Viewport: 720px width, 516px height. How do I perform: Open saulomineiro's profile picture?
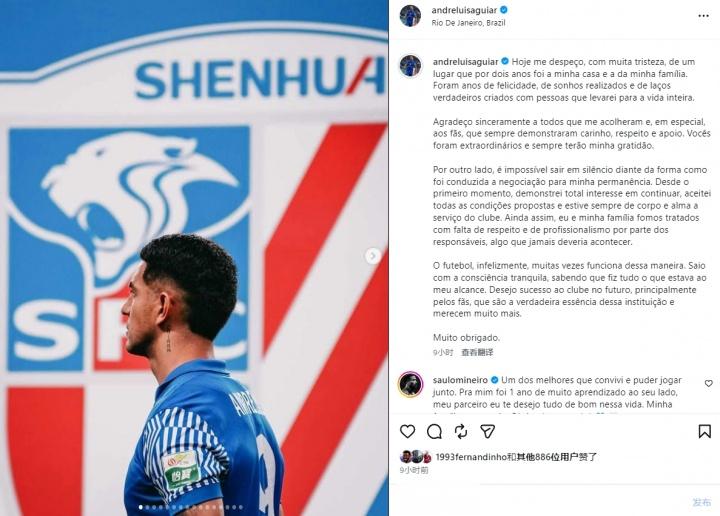(x=410, y=384)
